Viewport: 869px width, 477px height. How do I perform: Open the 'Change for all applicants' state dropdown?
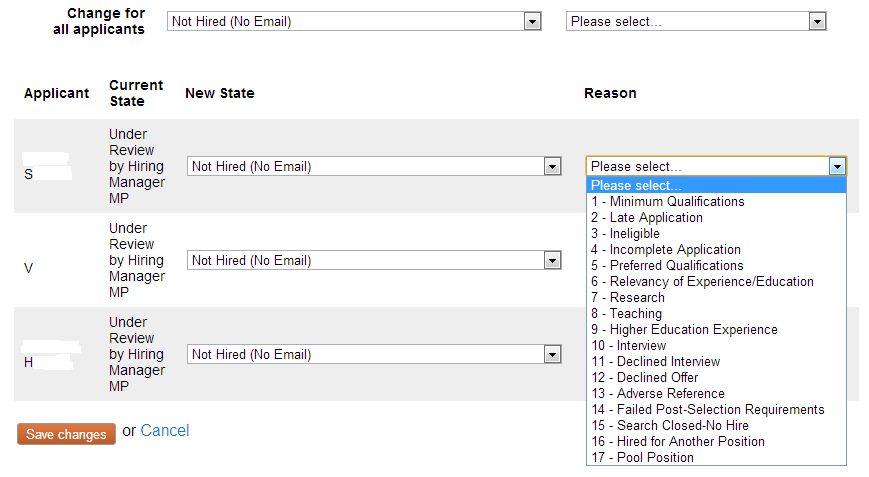[355, 21]
